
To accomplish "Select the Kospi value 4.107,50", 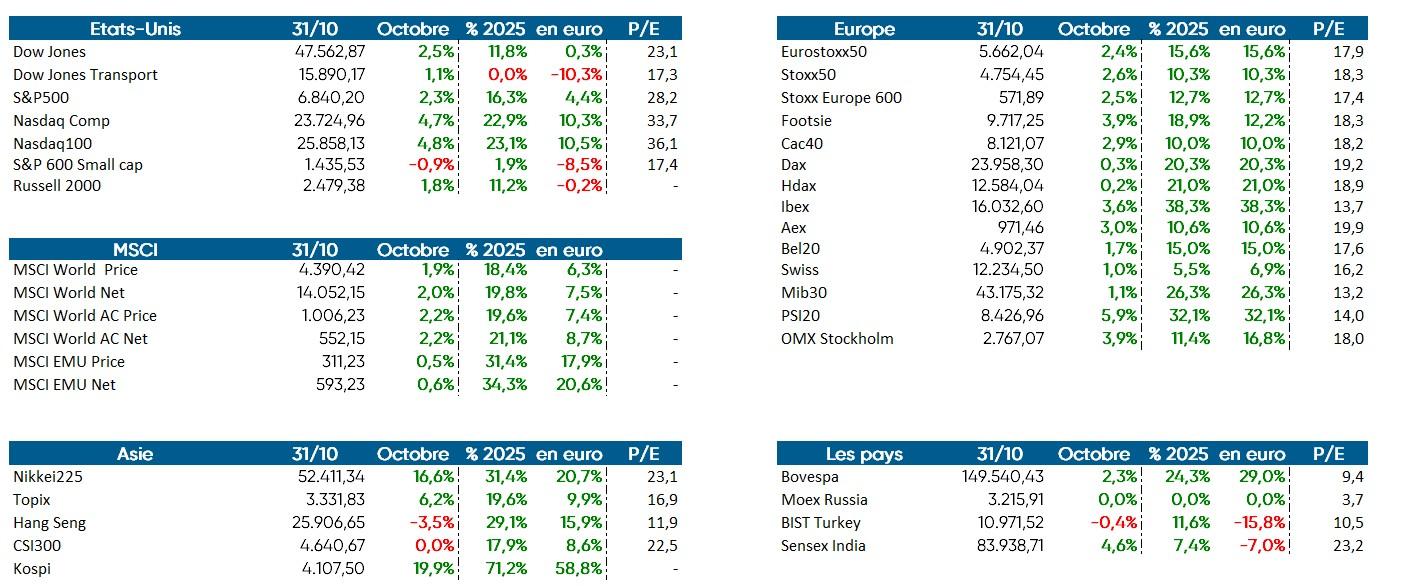I will (x=333, y=569).
